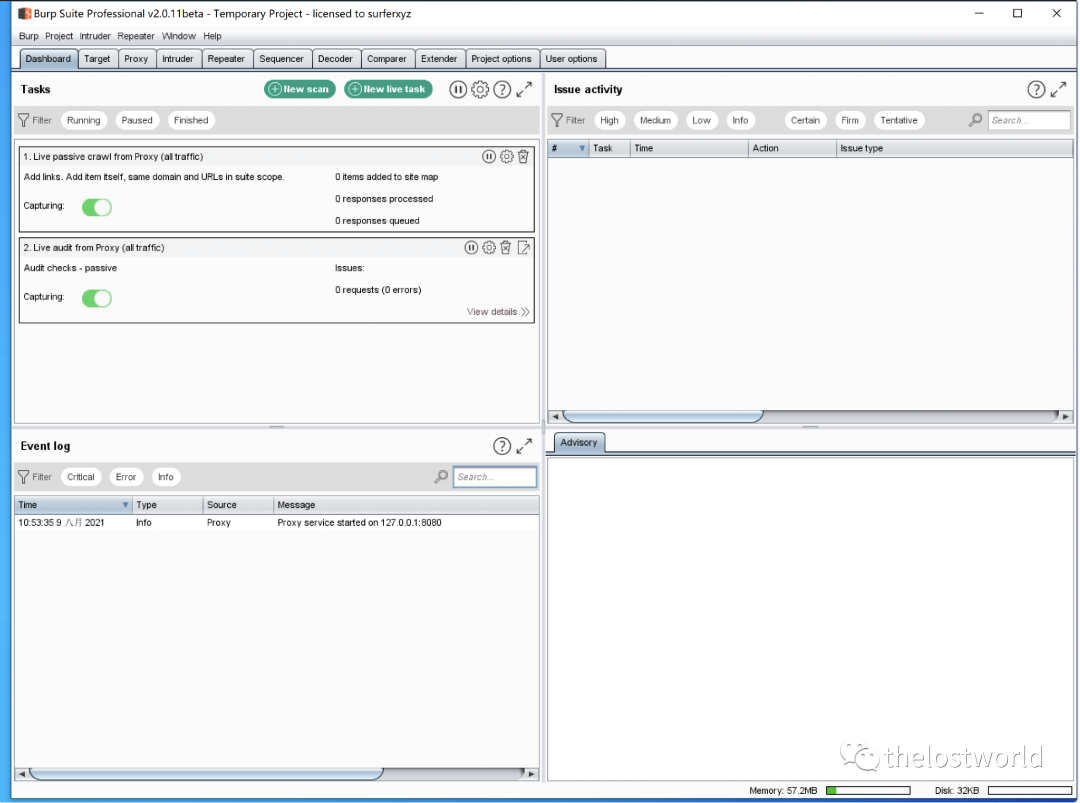Toggle the Firm confidence filter
The image size is (1080, 803).
850,120
